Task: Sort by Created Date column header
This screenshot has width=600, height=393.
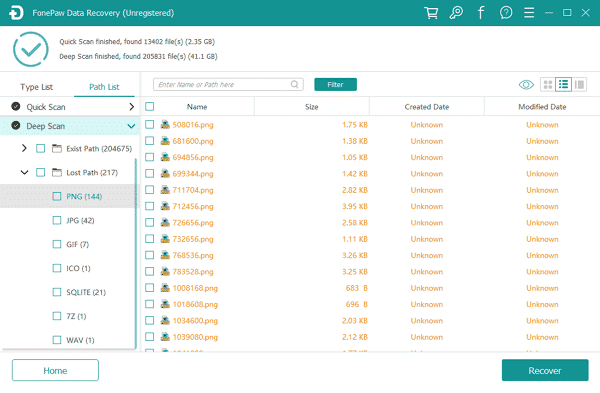Action: pyautogui.click(x=427, y=107)
